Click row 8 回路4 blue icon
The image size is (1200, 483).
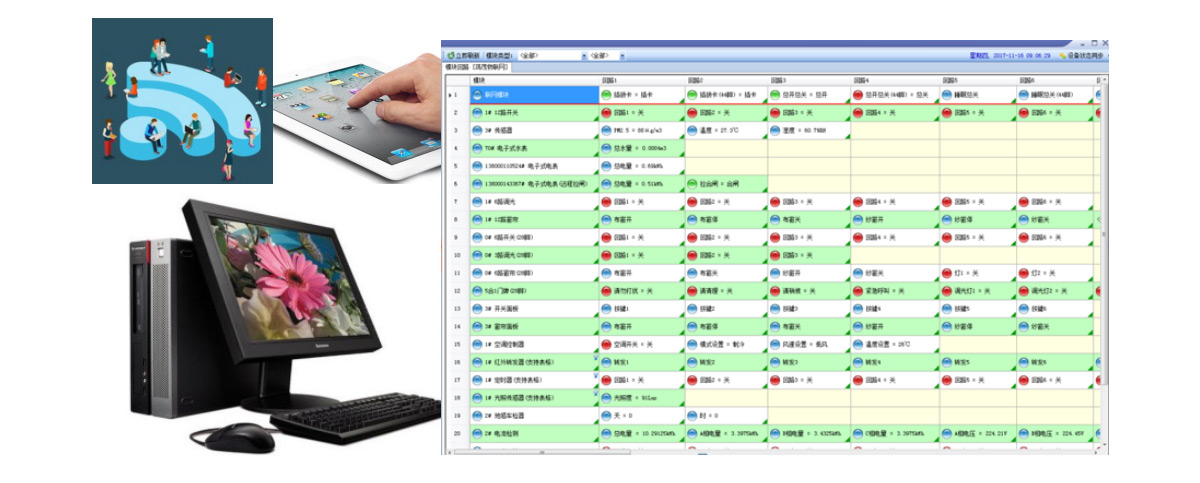(860, 219)
